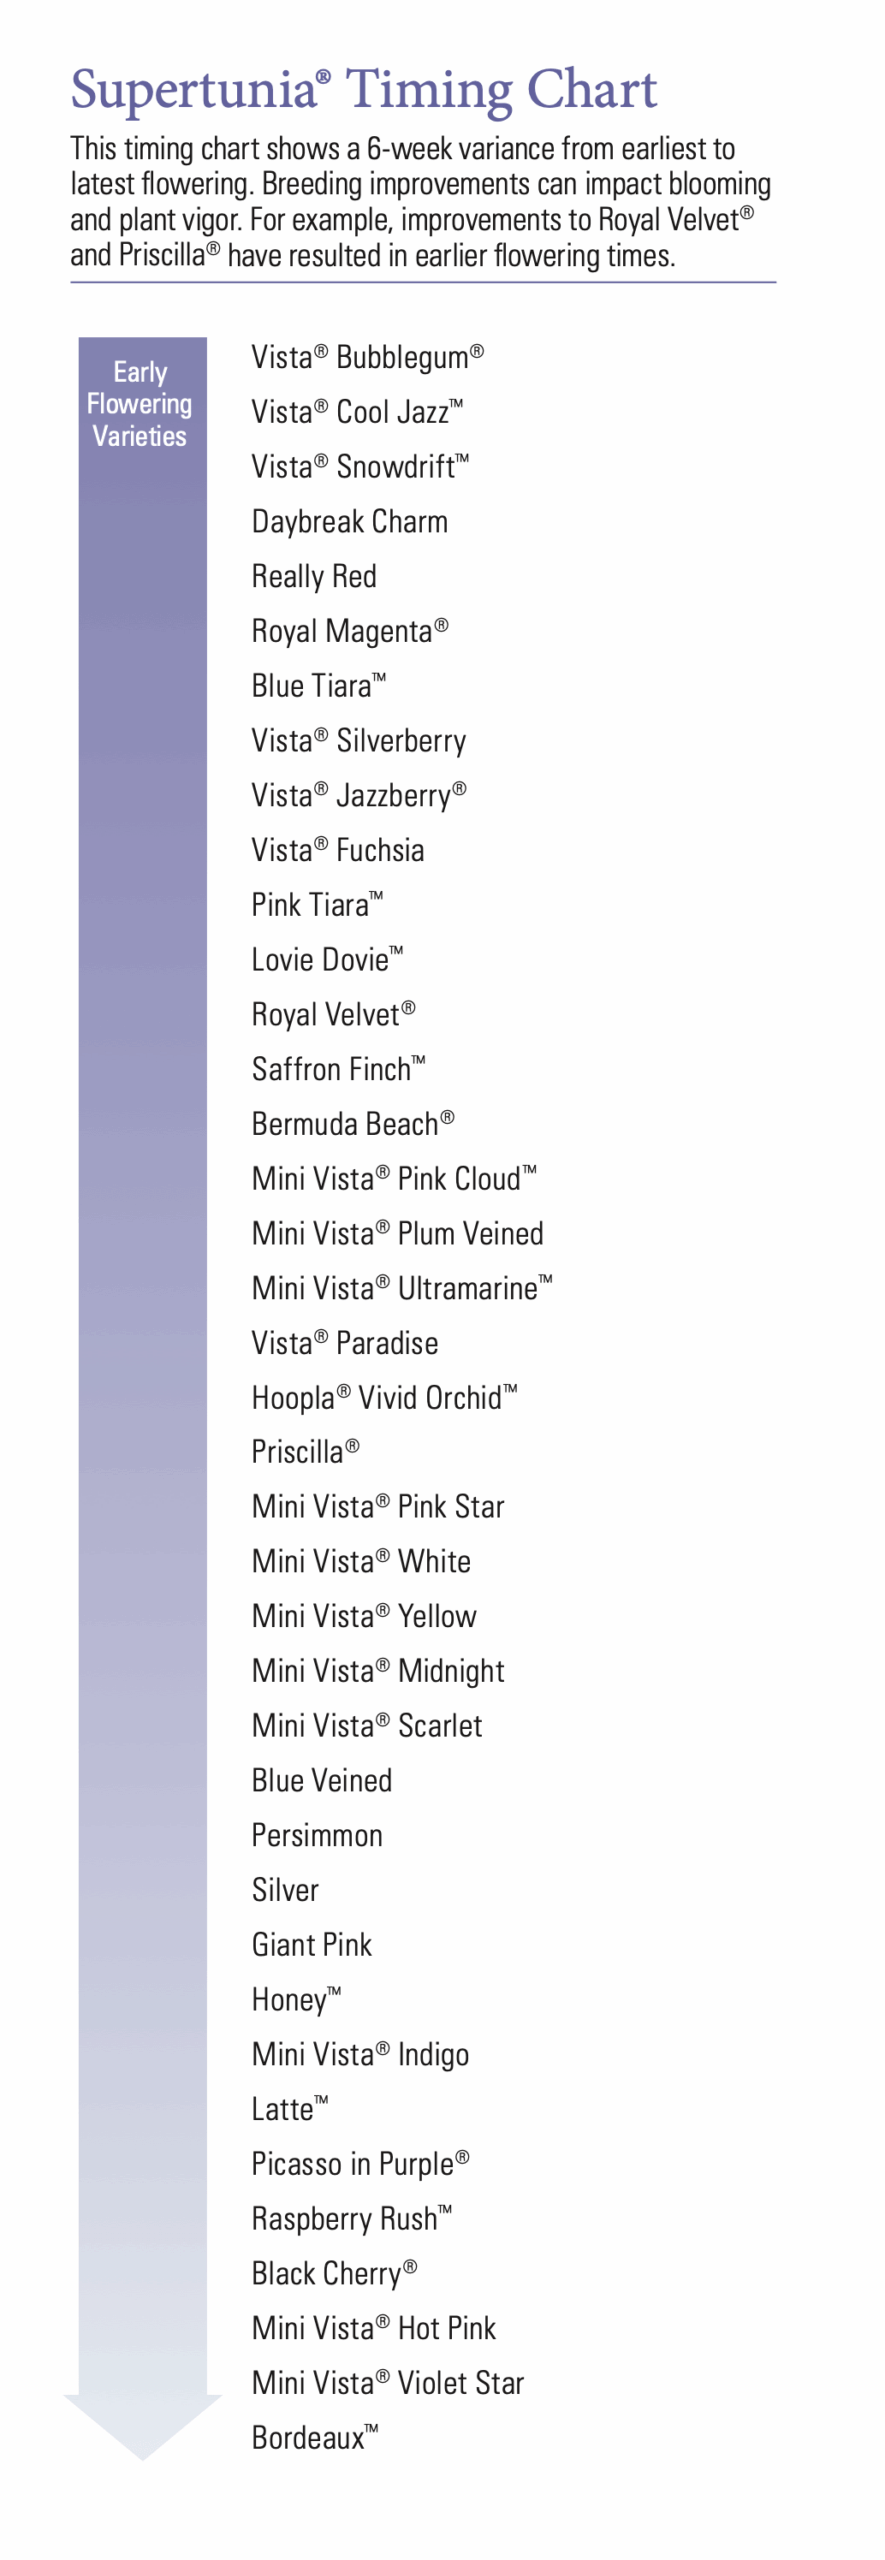885x2560 pixels.
Task: Click the Early Flowering Varieties label
Action: click(140, 404)
